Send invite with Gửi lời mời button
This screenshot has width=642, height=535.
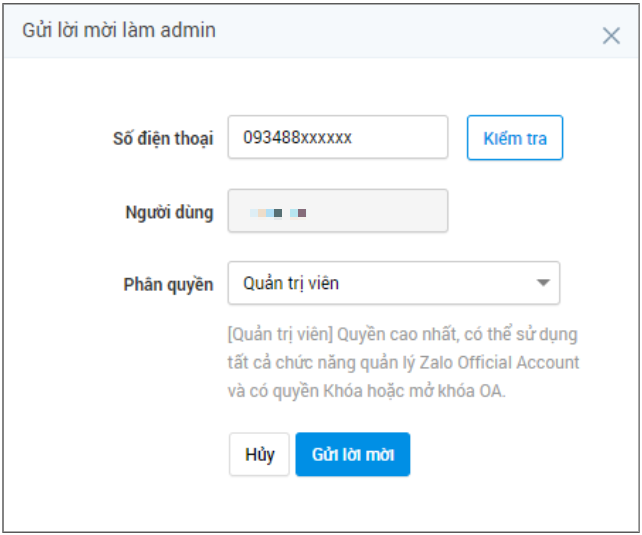click(x=353, y=455)
